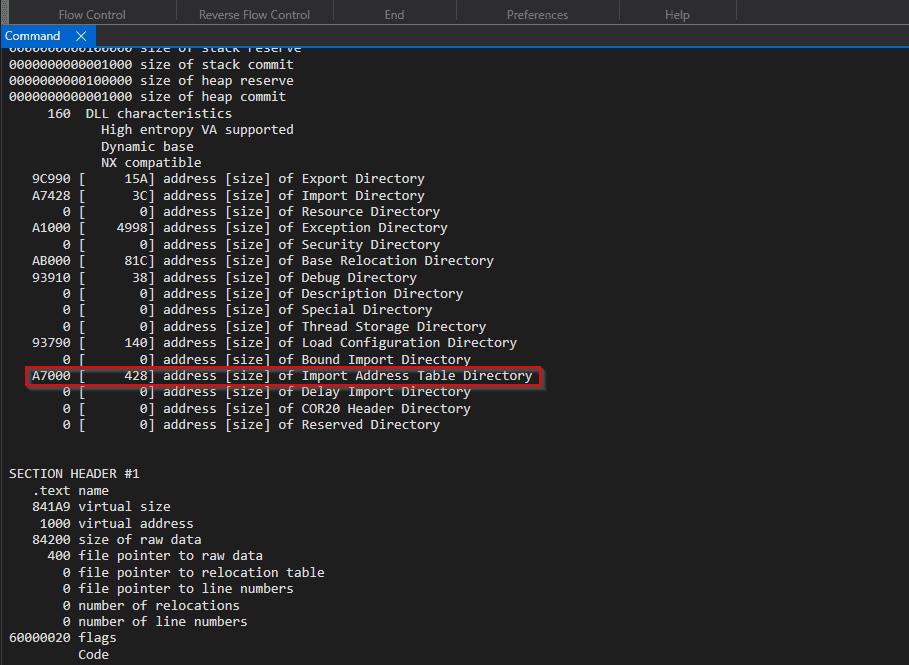Click address value A7000

pyautogui.click(x=51, y=376)
